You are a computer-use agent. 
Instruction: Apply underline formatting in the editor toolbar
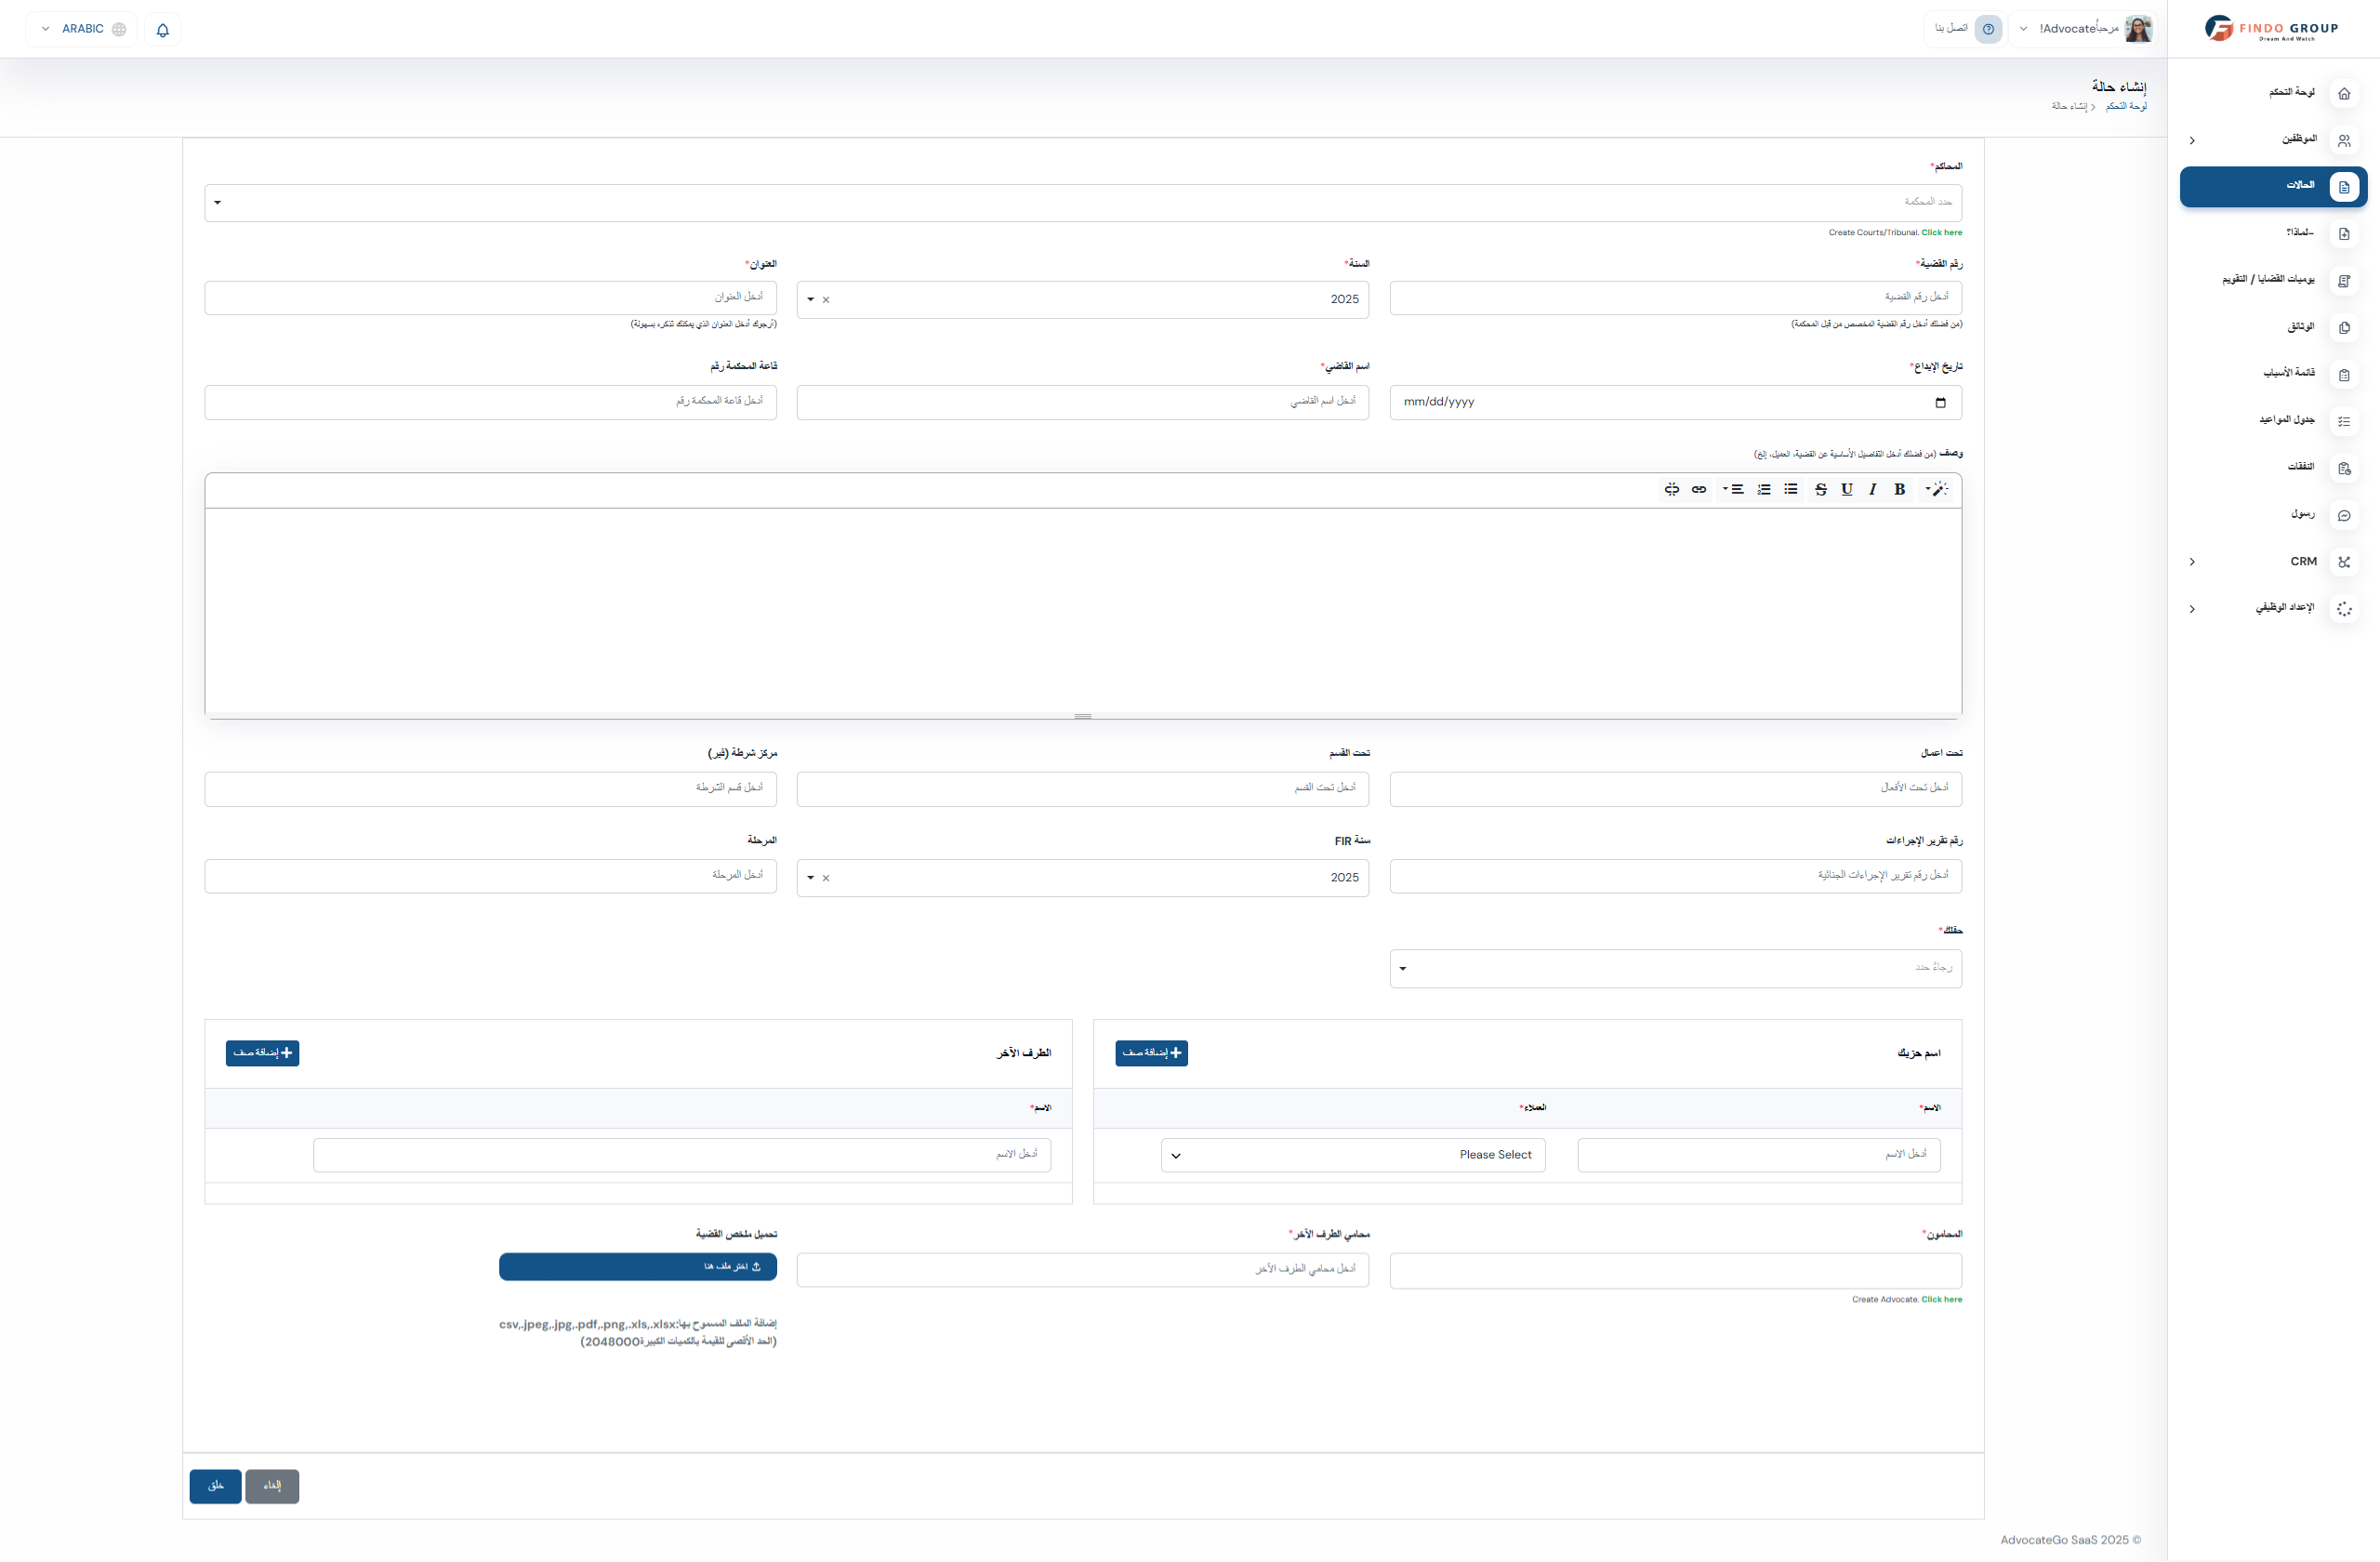(x=1846, y=489)
